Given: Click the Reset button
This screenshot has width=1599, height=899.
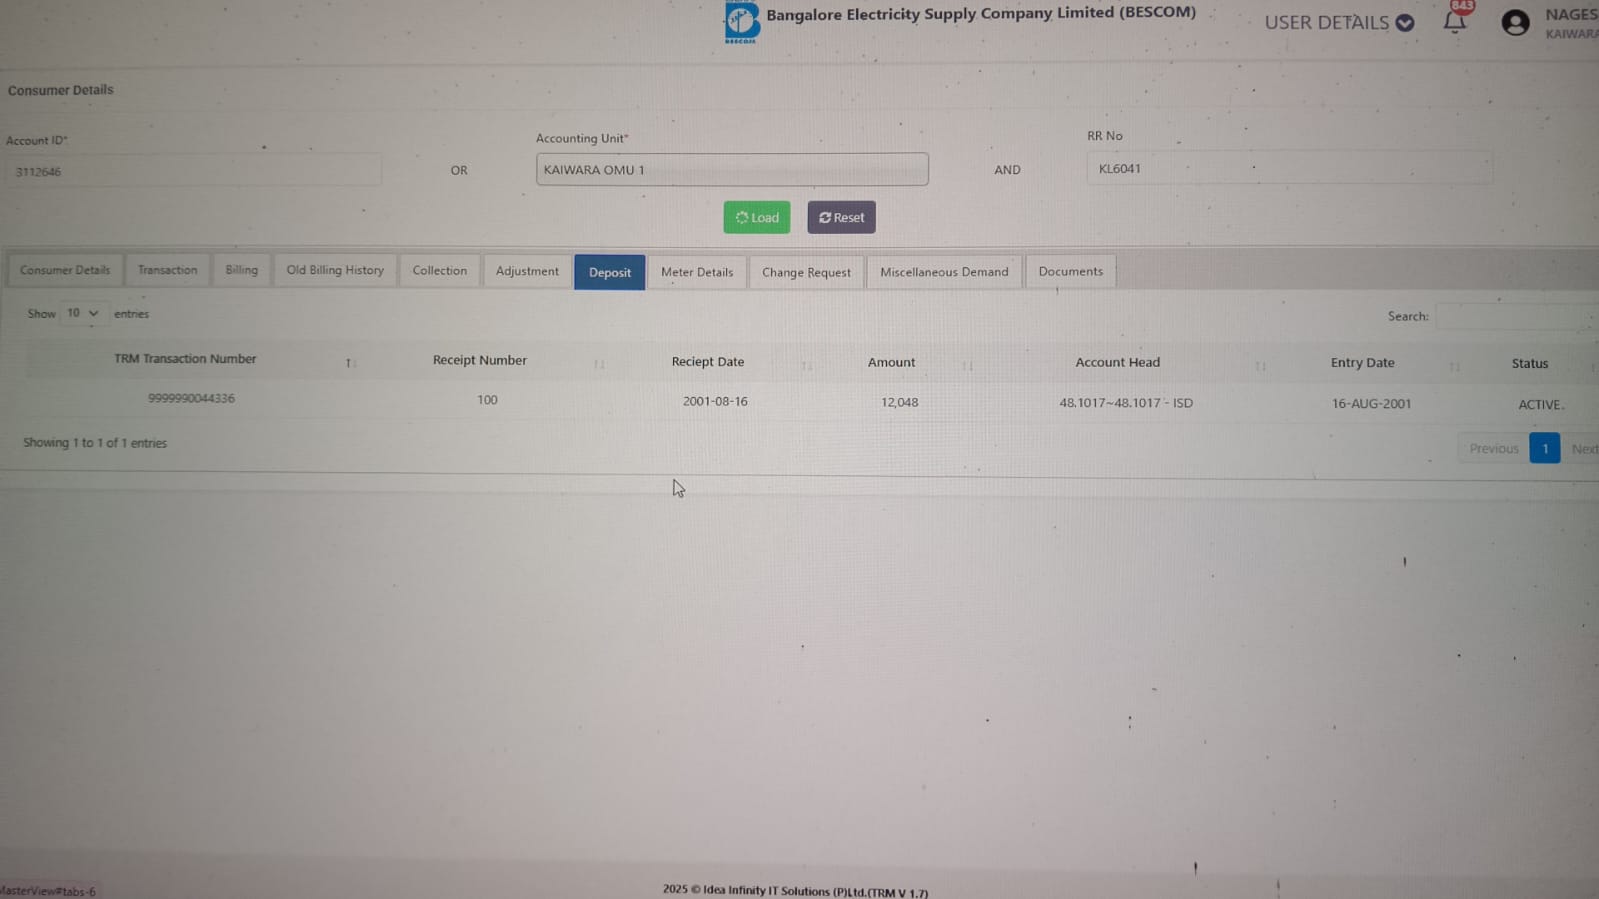Looking at the screenshot, I should tap(841, 217).
